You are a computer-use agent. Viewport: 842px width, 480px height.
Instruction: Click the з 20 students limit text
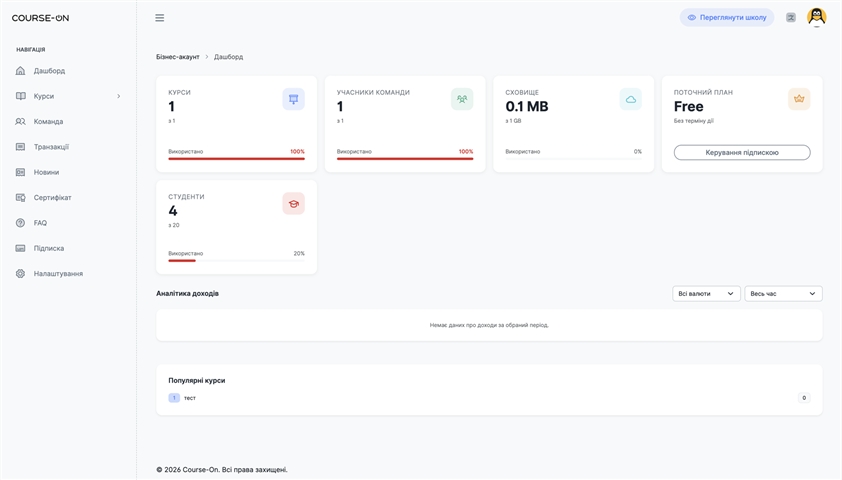[x=174, y=225]
